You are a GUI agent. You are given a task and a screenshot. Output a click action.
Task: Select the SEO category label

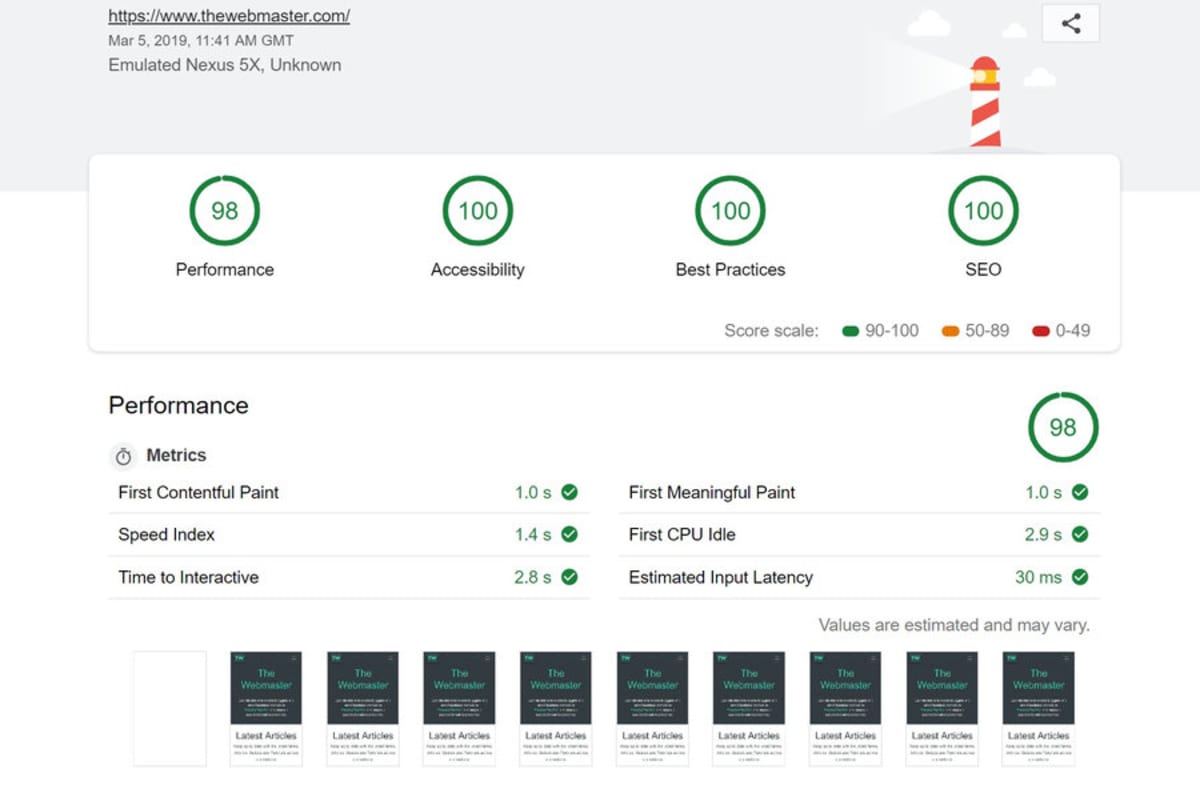pos(984,269)
